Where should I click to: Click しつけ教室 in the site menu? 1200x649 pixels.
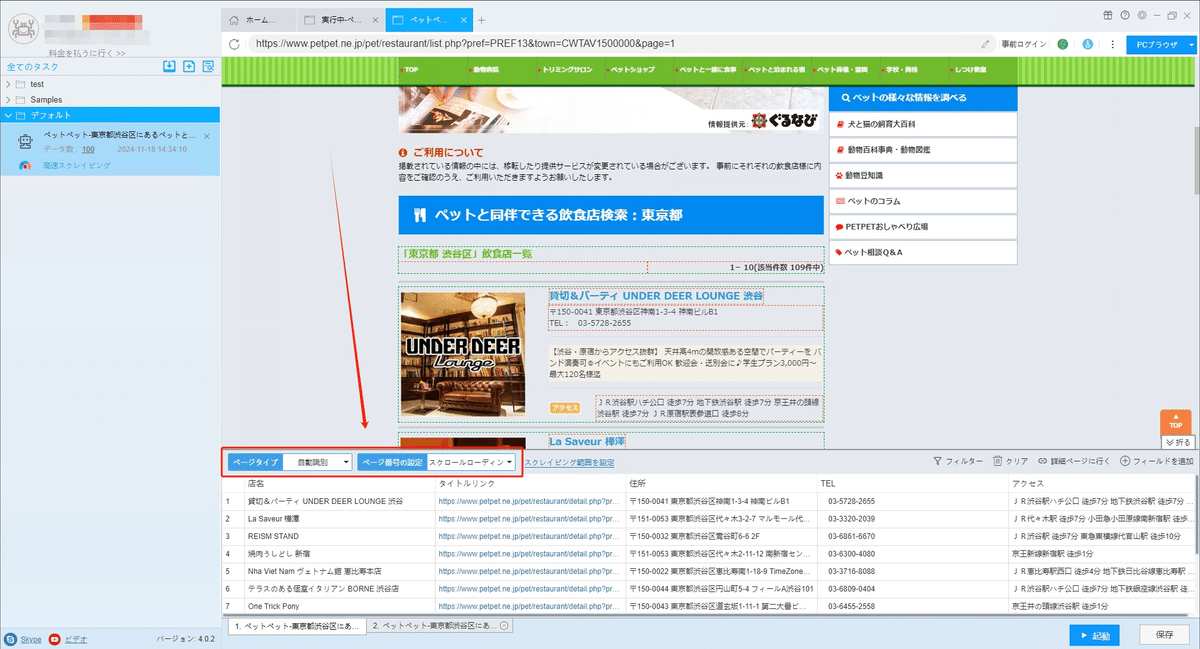tap(969, 70)
